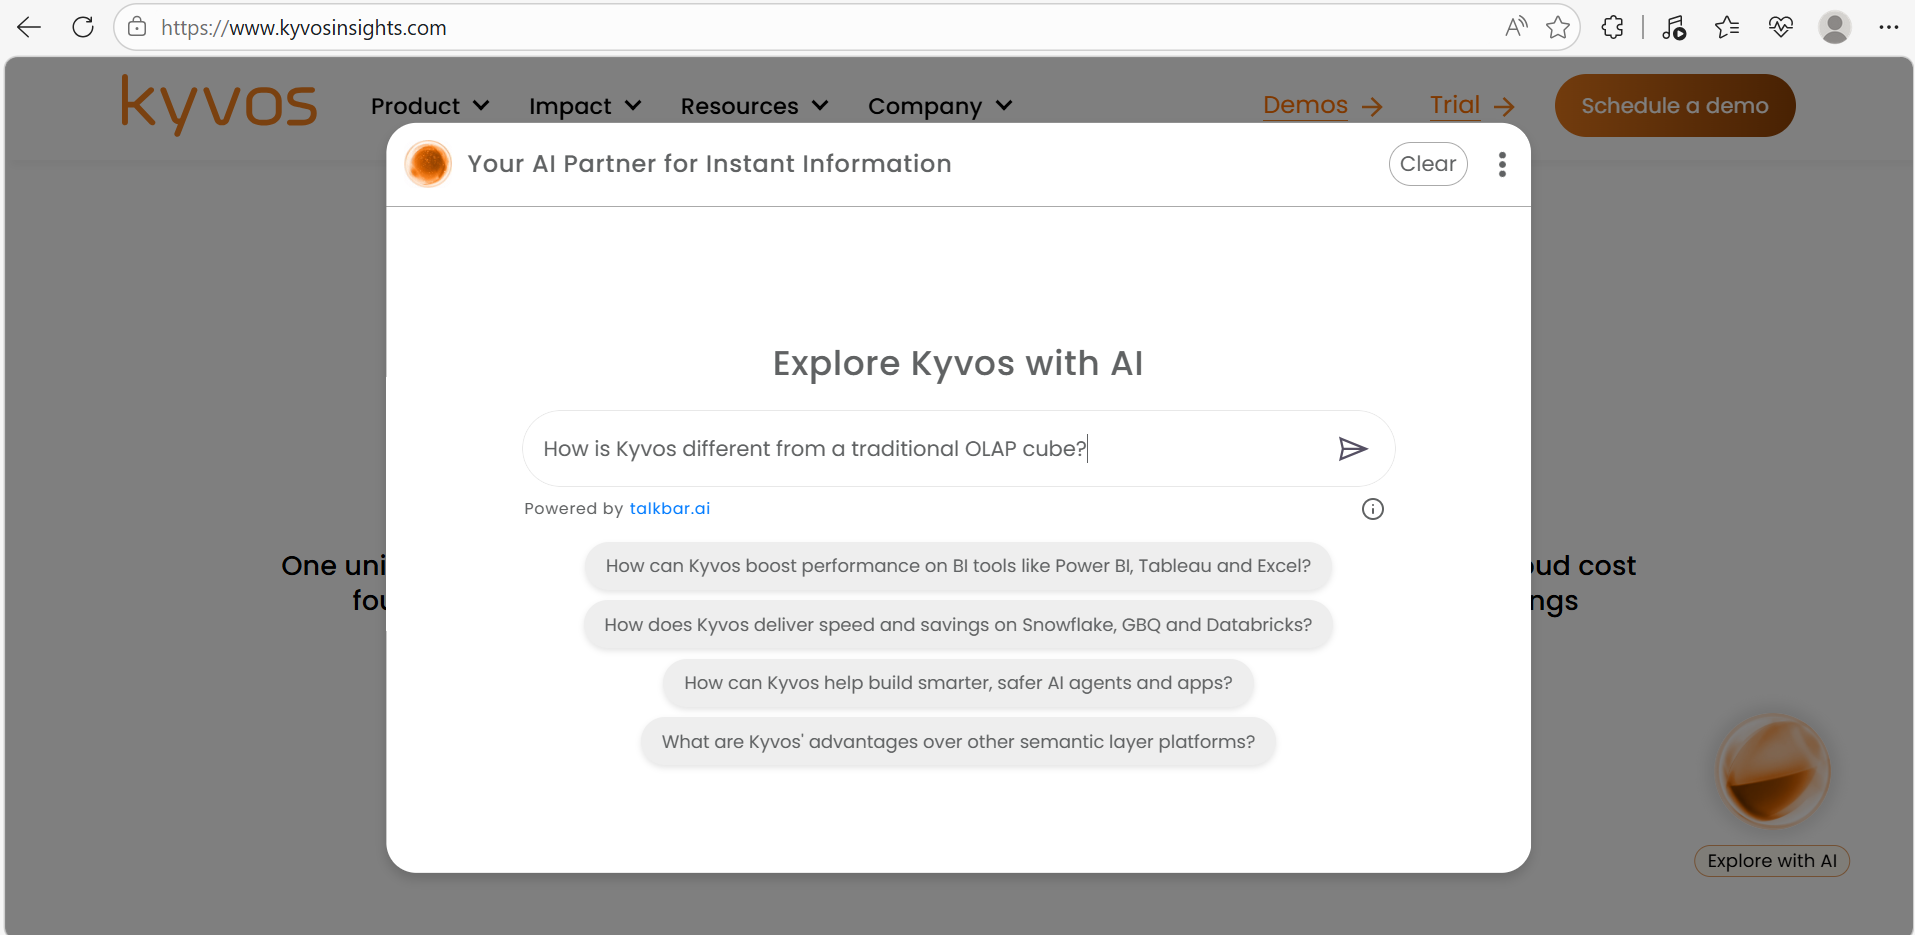Expand the Resources dropdown menu
The height and width of the screenshot is (935, 1915).
[754, 106]
